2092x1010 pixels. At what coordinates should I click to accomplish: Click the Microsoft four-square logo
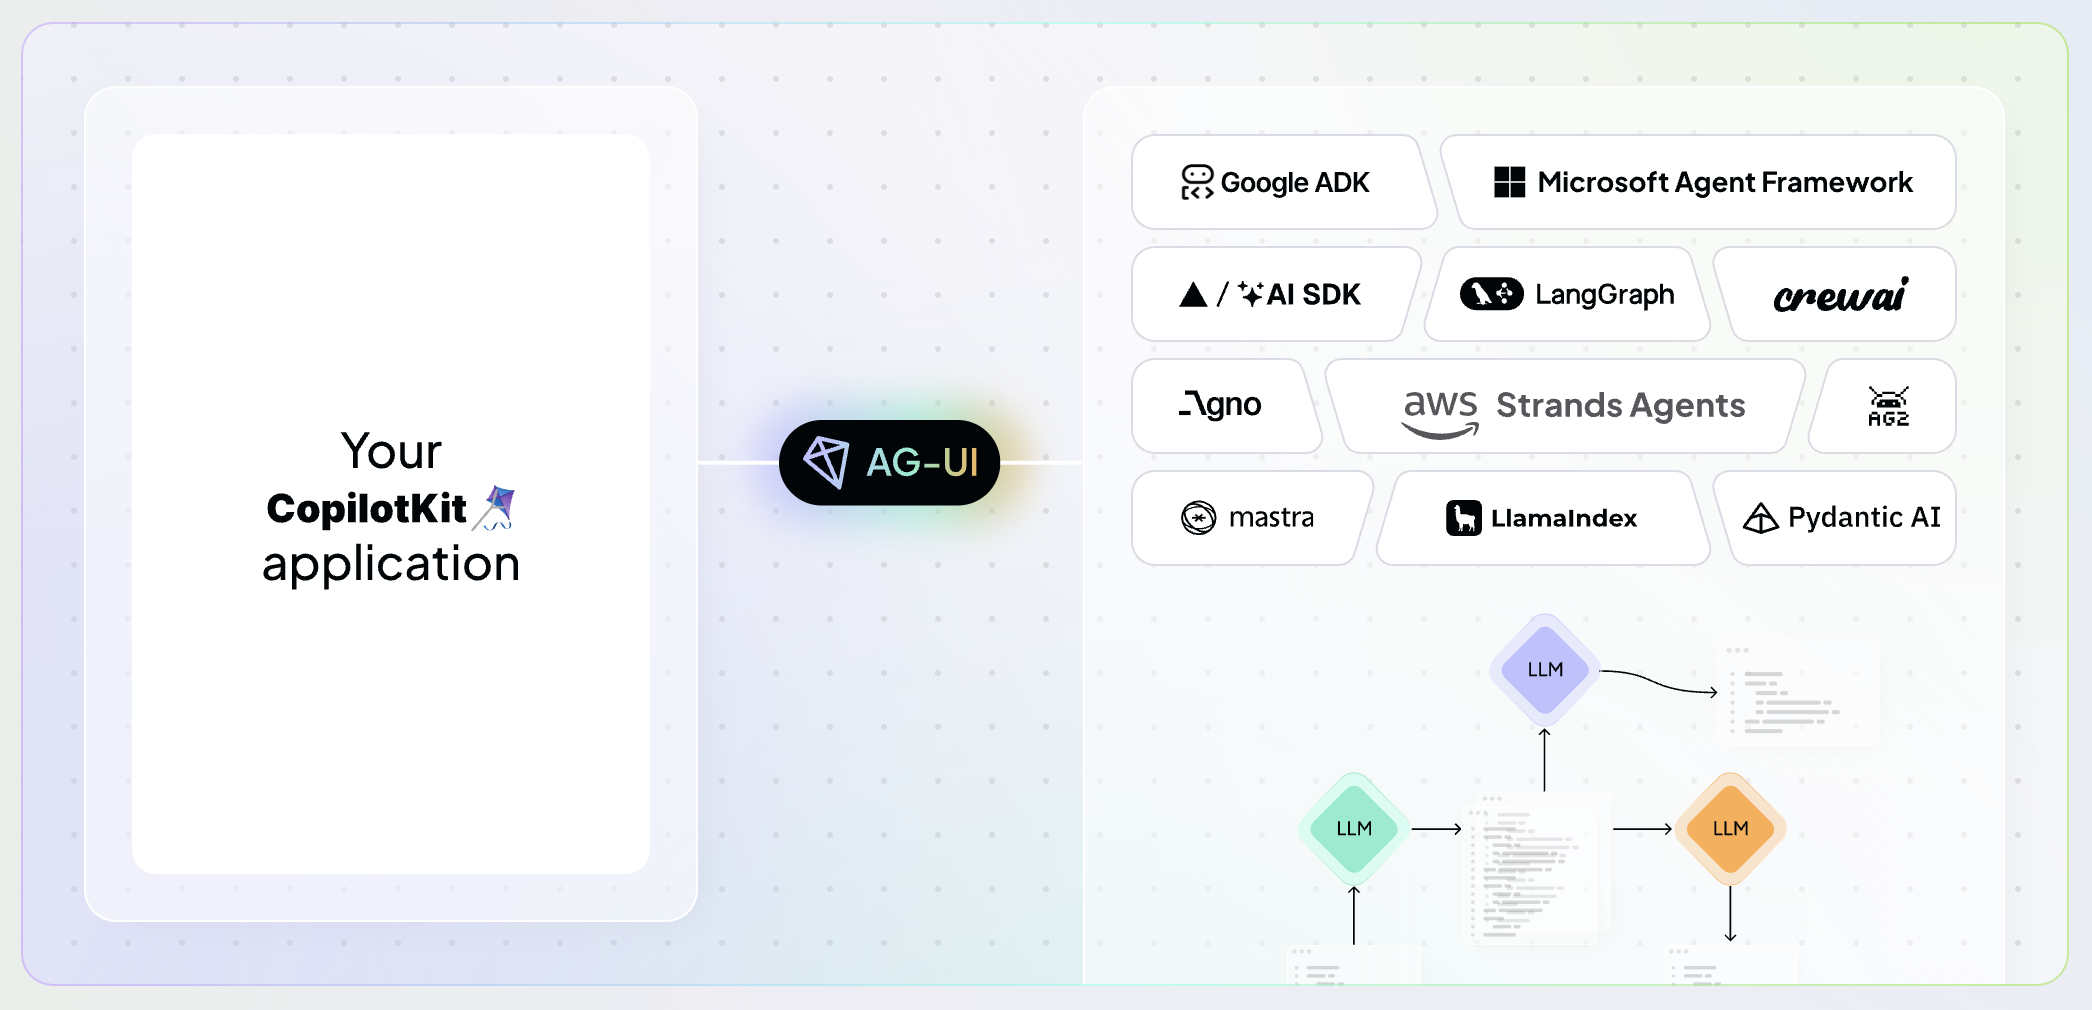pyautogui.click(x=1509, y=182)
